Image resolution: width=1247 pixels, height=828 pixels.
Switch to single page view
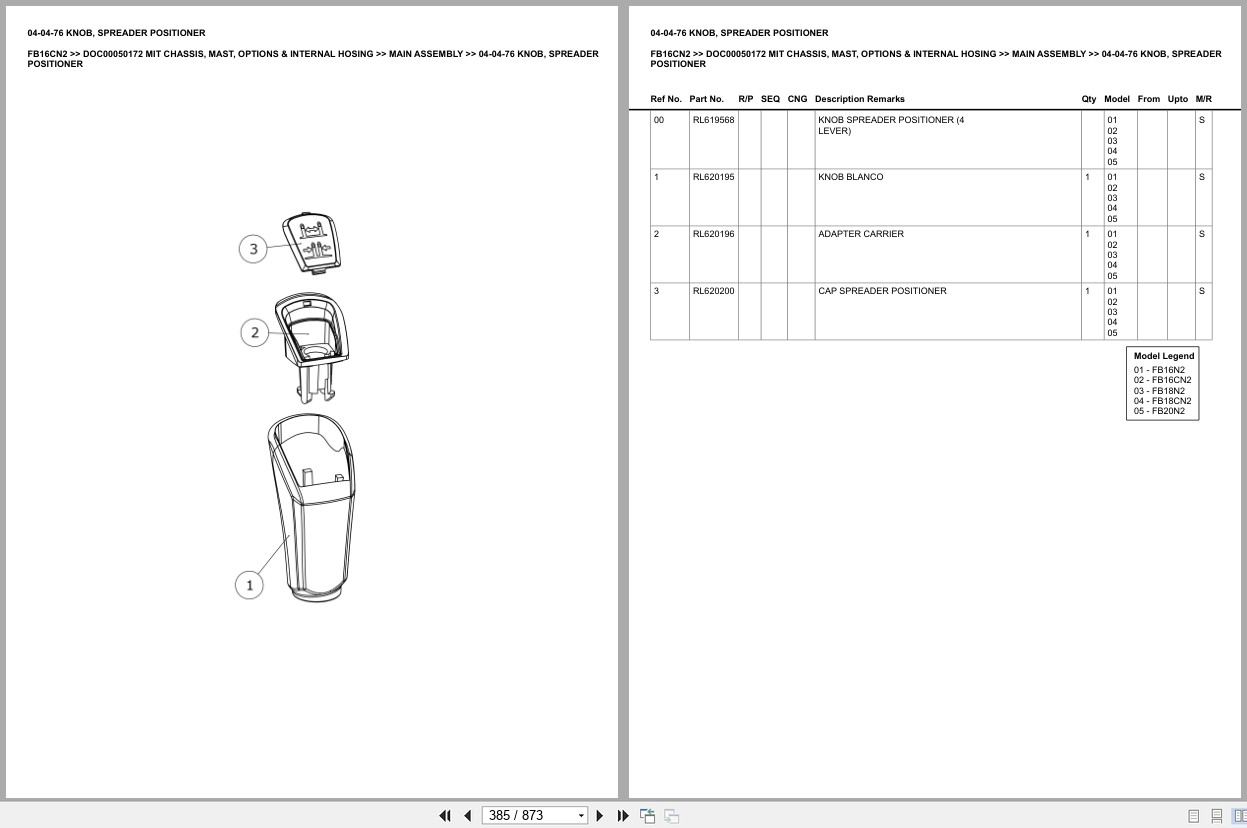[1194, 816]
